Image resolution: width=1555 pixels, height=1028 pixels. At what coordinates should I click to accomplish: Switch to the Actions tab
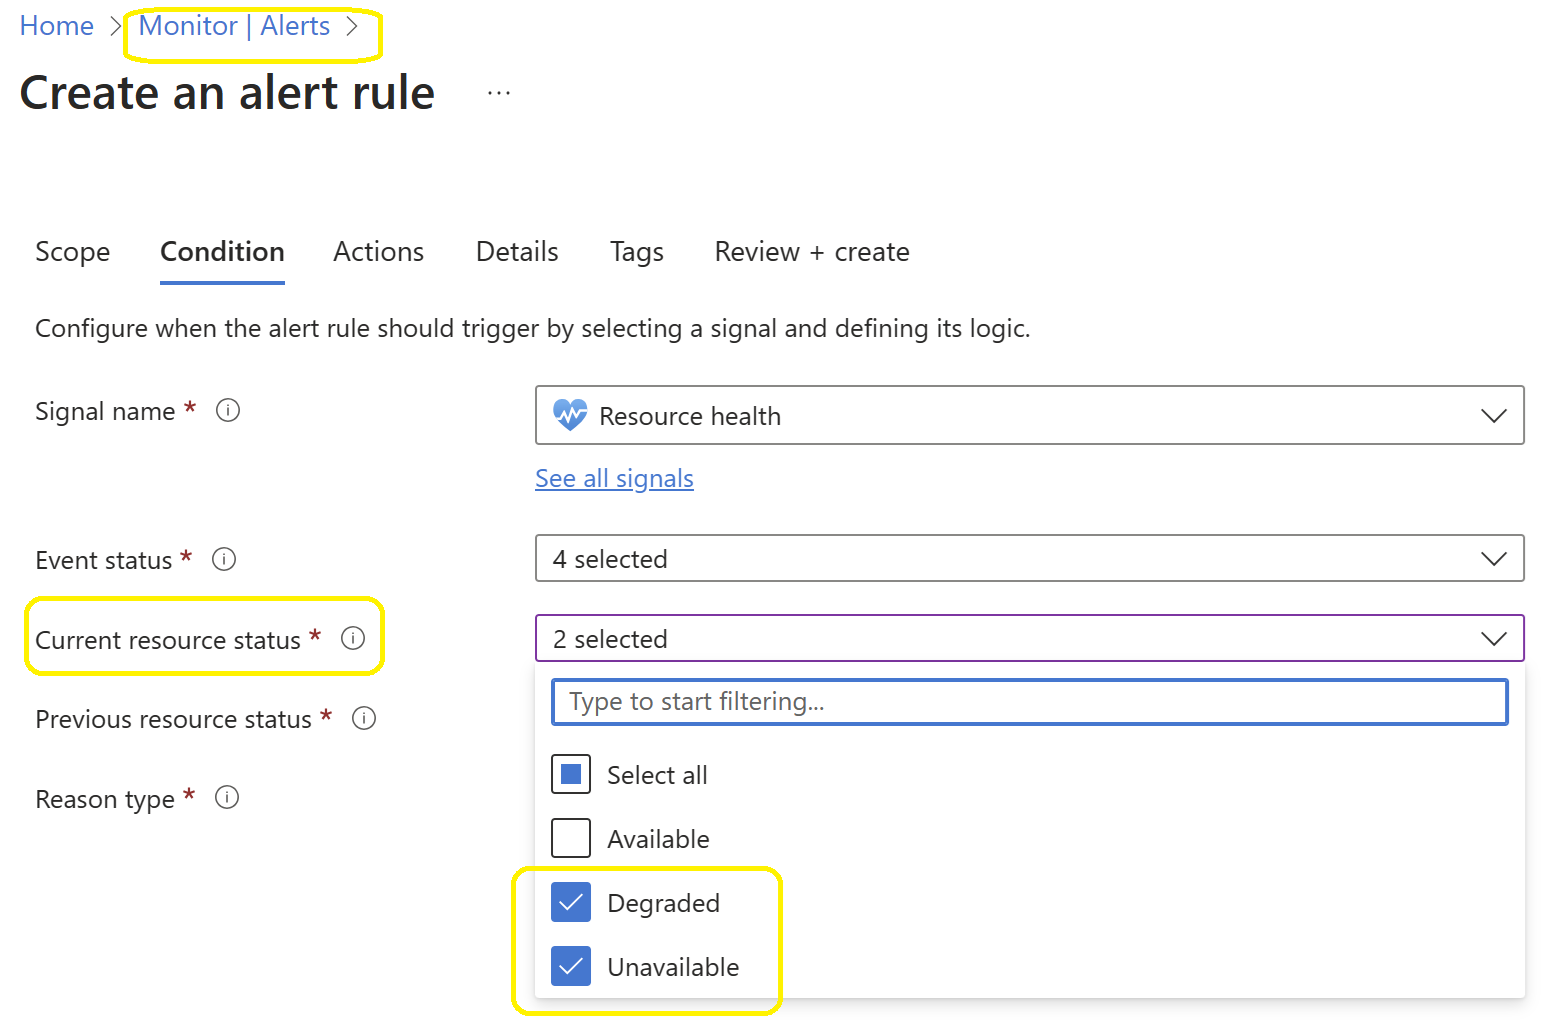[x=378, y=252]
